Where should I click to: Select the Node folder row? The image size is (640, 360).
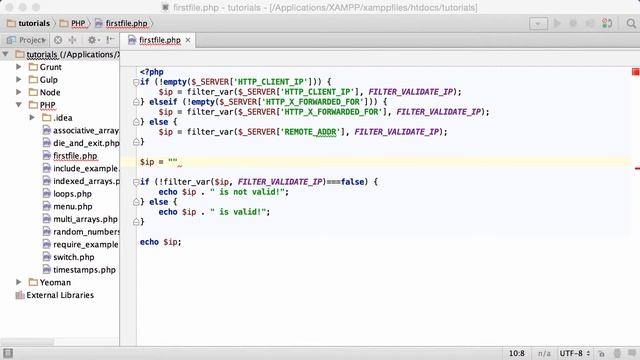pyautogui.click(x=60, y=92)
